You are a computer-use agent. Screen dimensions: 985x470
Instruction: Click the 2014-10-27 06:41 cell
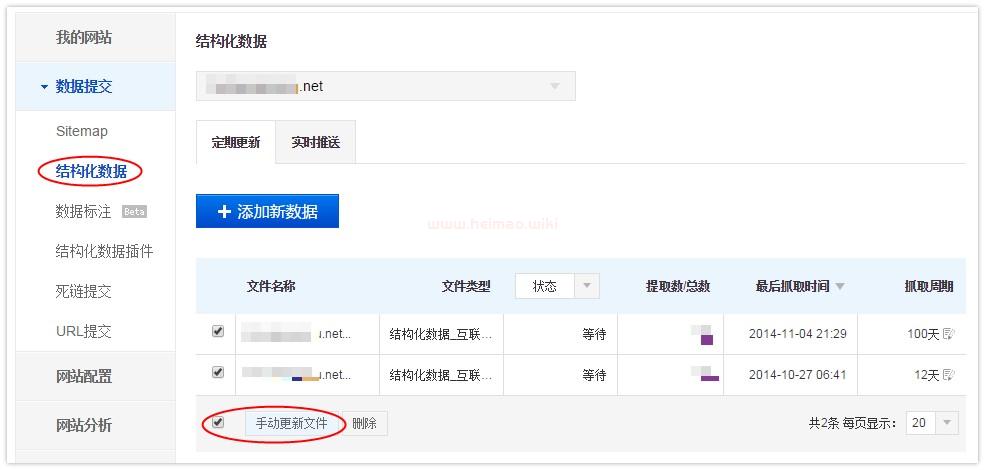798,375
